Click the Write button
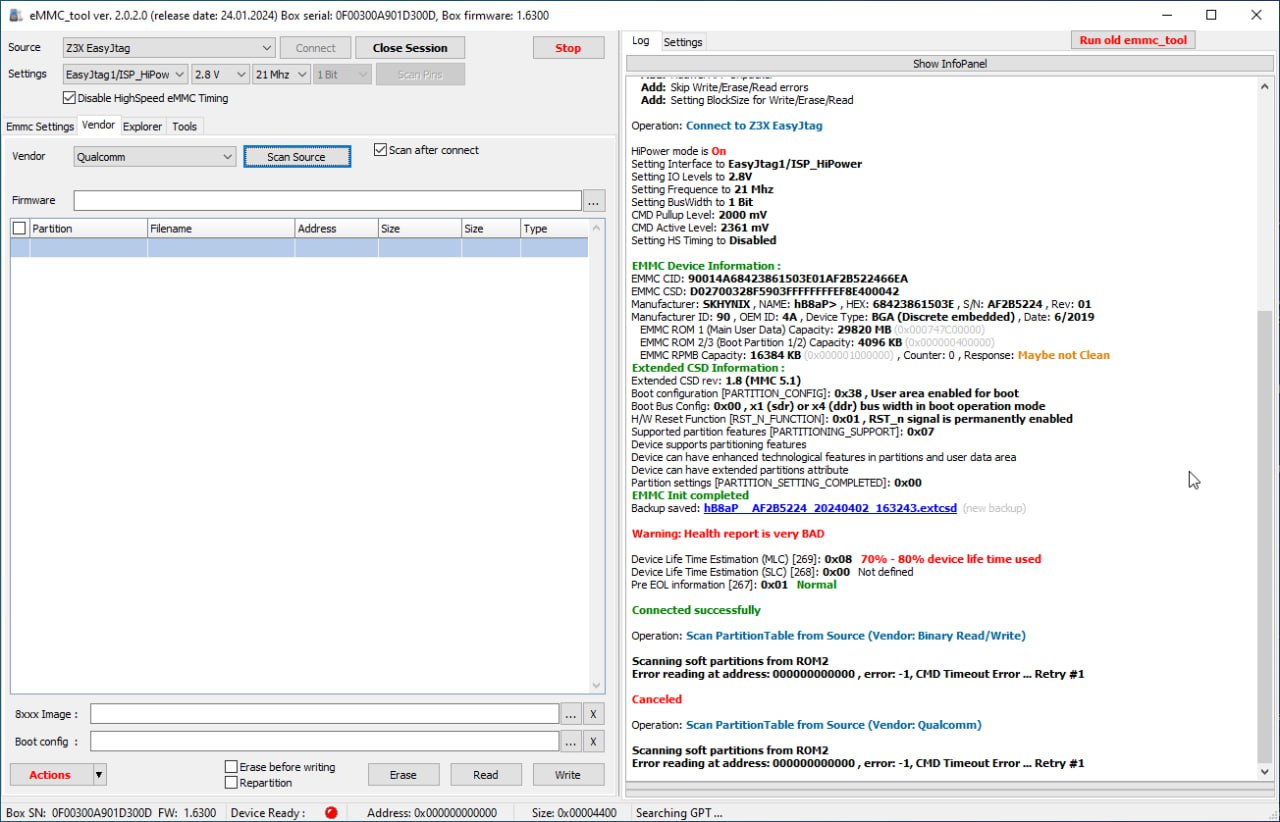The image size is (1280, 822). (567, 775)
